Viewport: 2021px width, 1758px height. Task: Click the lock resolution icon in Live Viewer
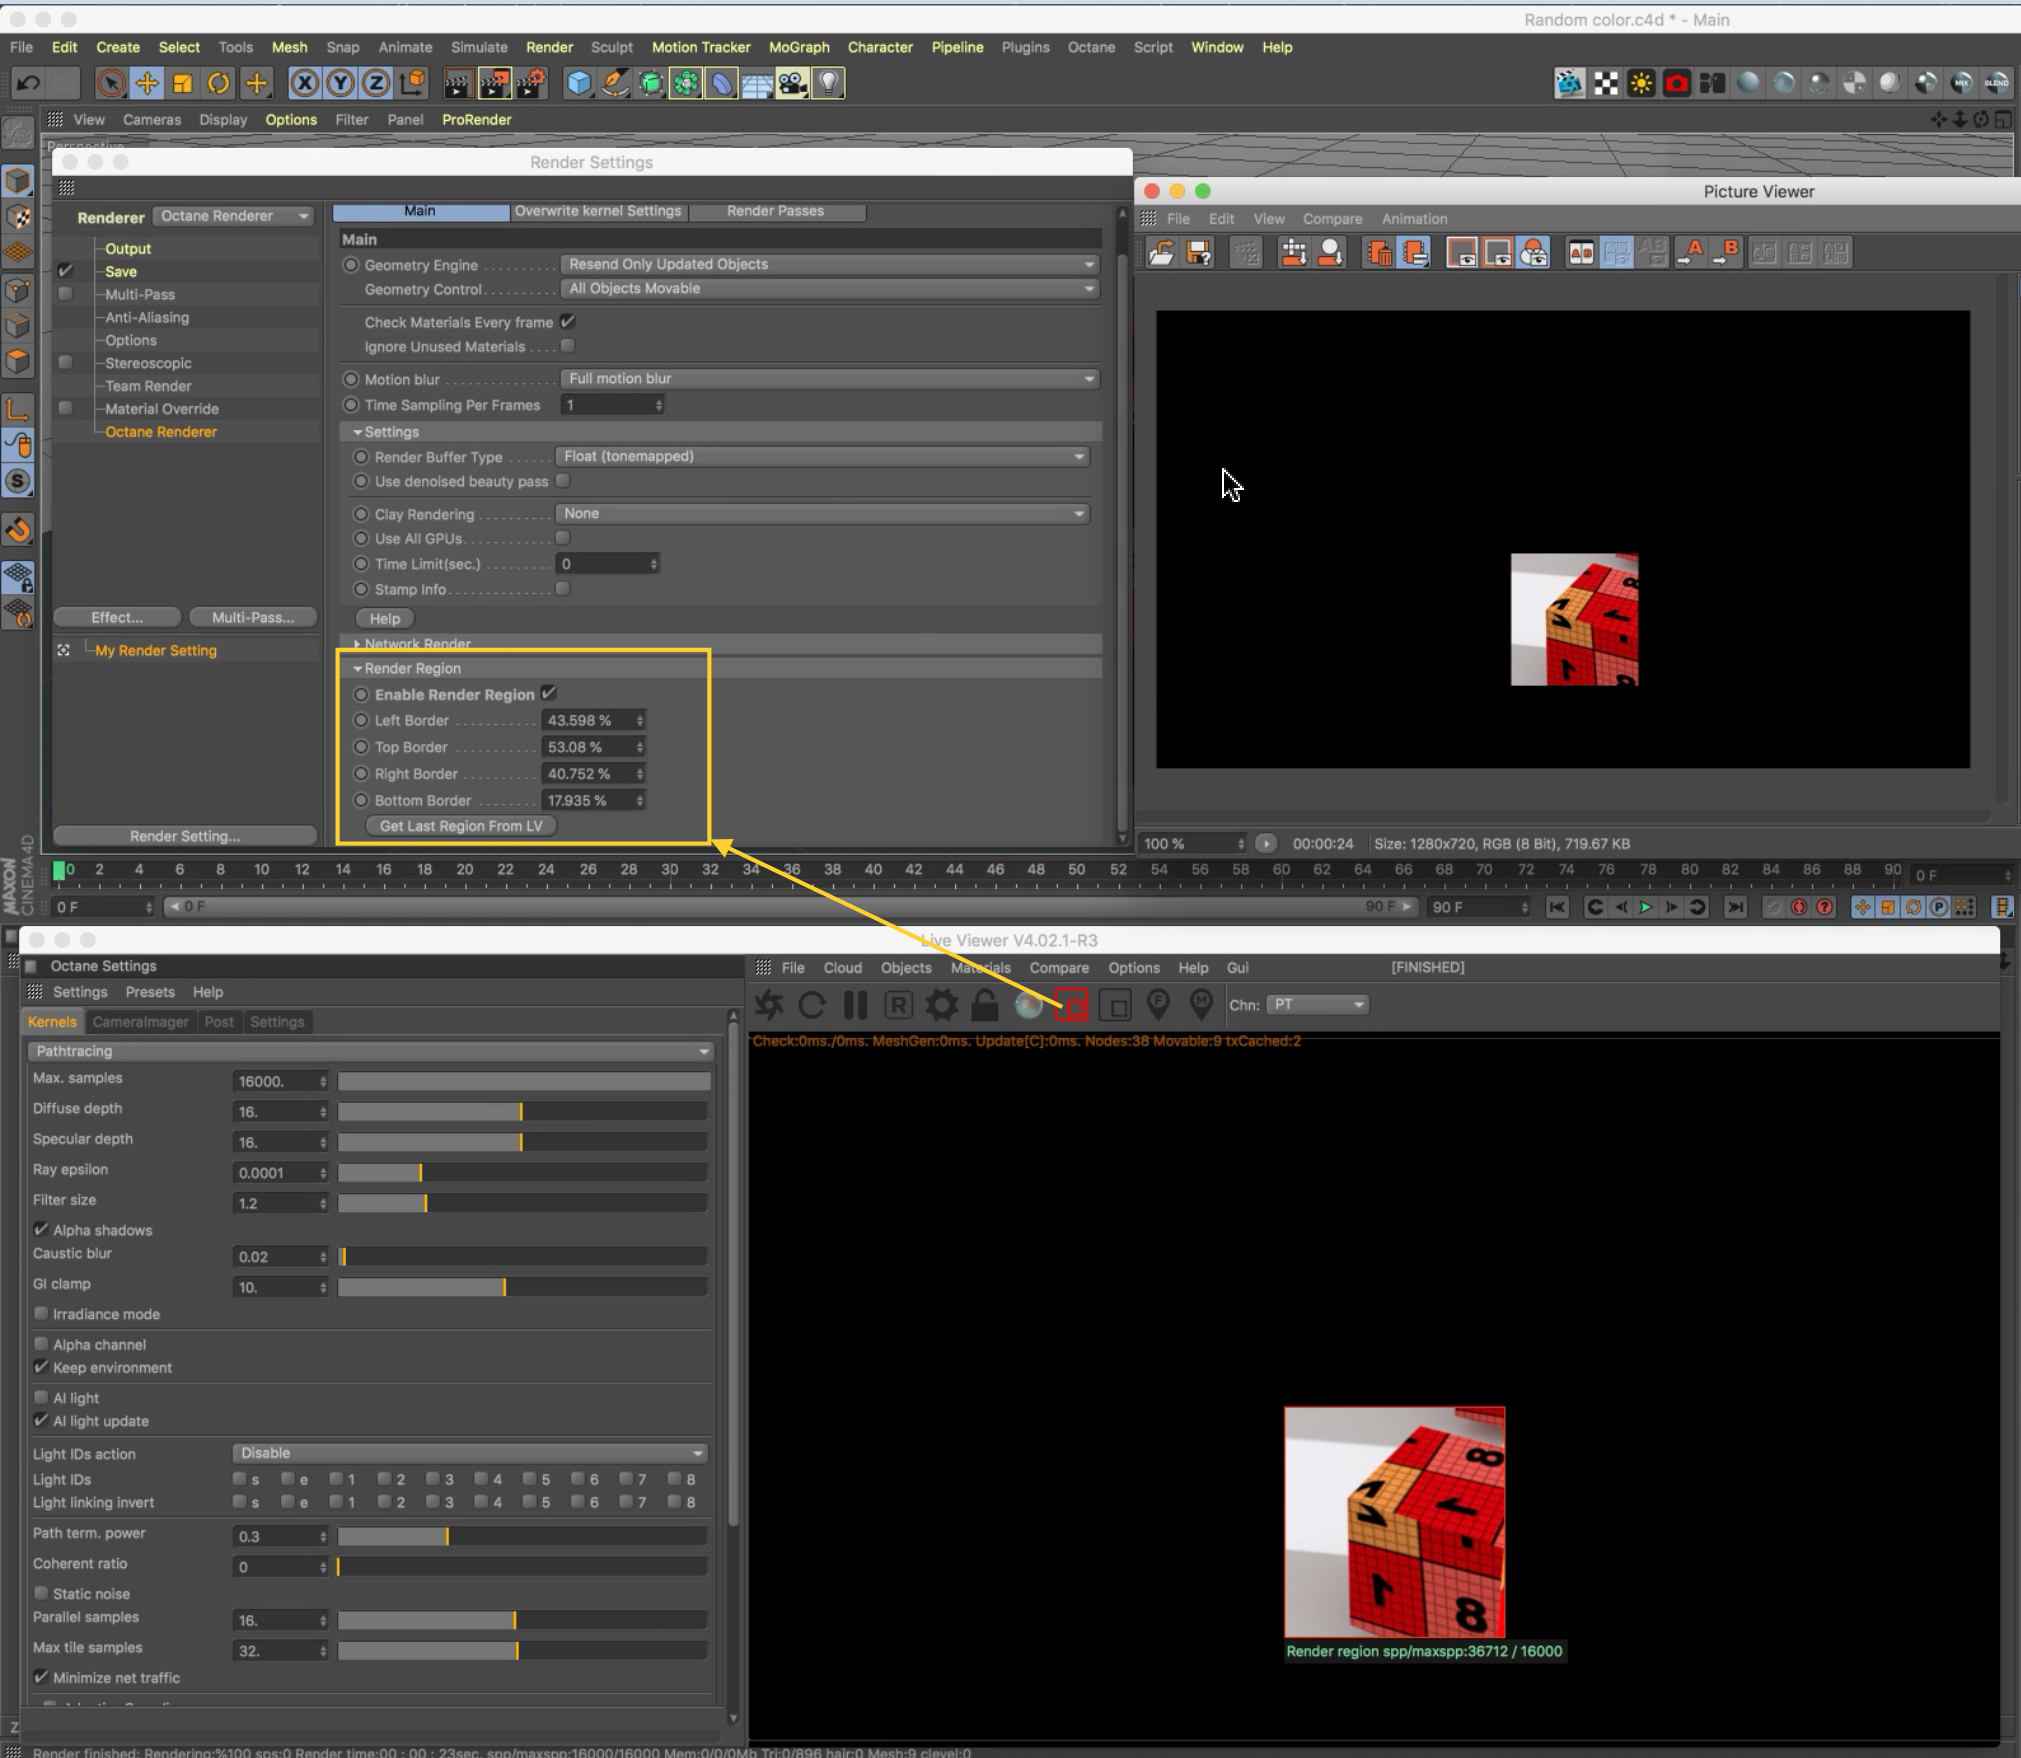[985, 1005]
